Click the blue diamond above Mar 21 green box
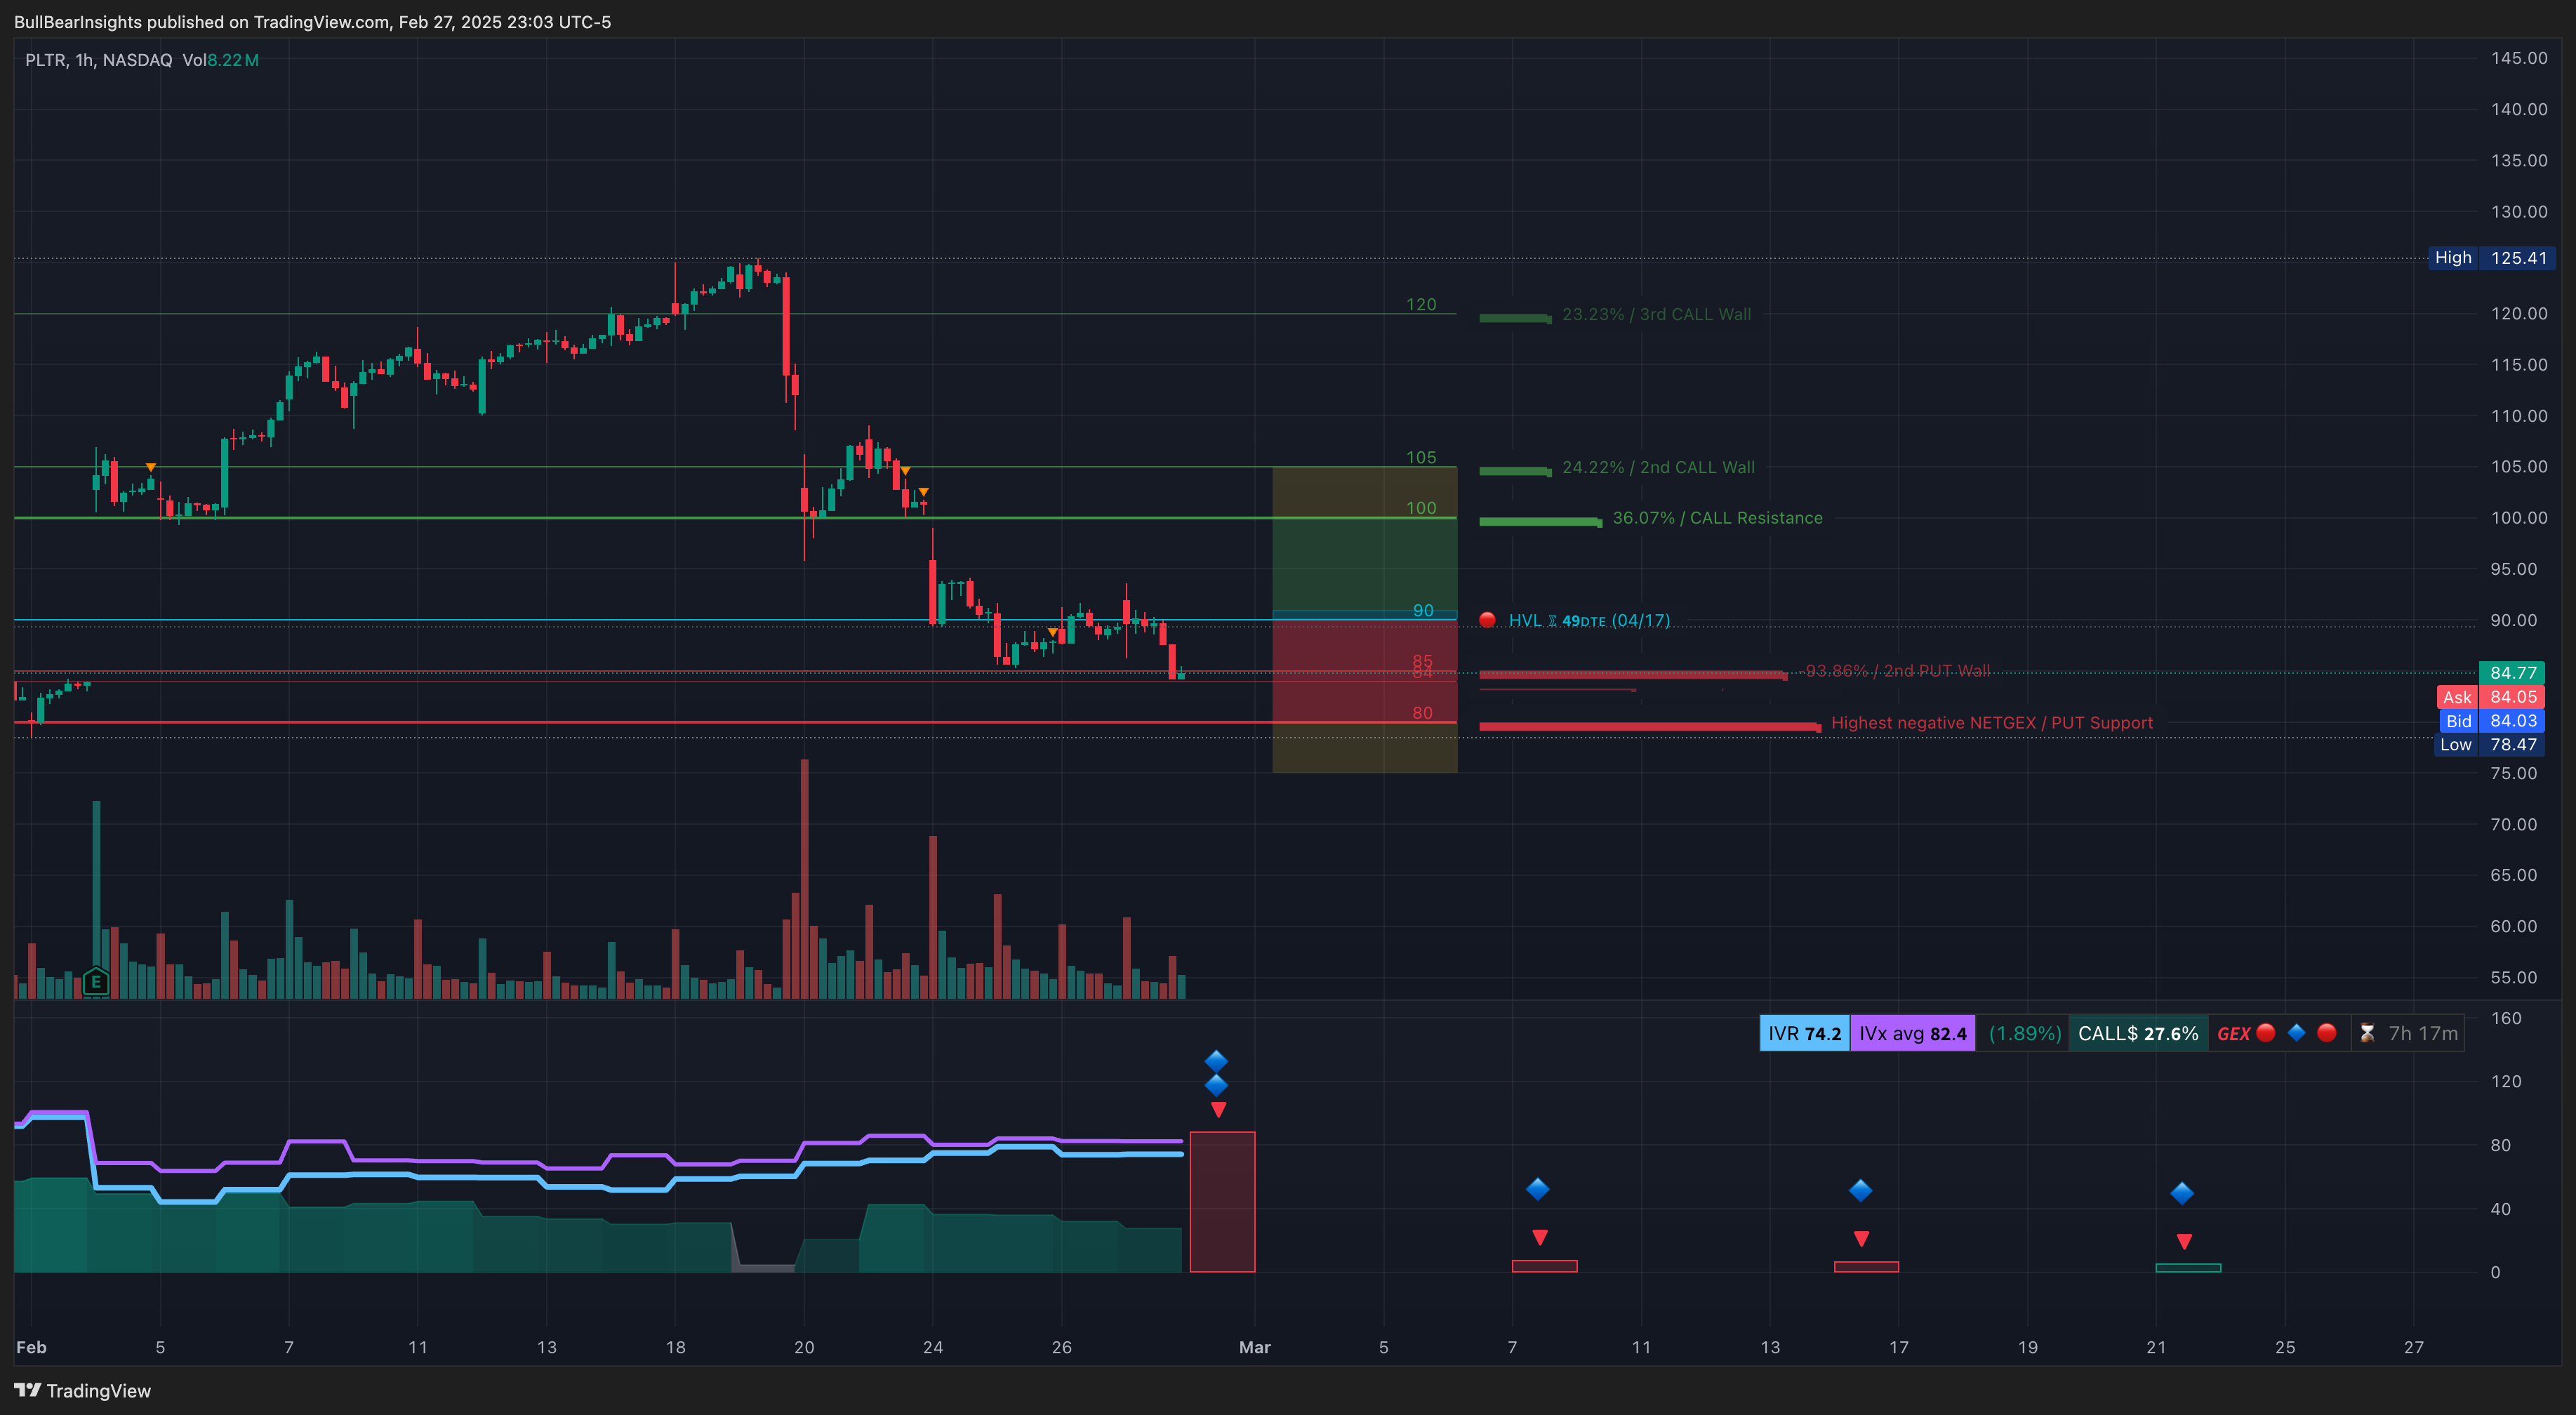2576x1415 pixels. click(2182, 1193)
